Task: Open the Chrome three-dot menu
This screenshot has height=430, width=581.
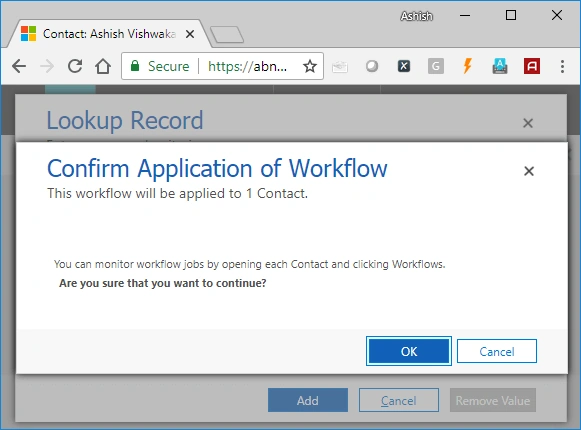Action: point(562,66)
